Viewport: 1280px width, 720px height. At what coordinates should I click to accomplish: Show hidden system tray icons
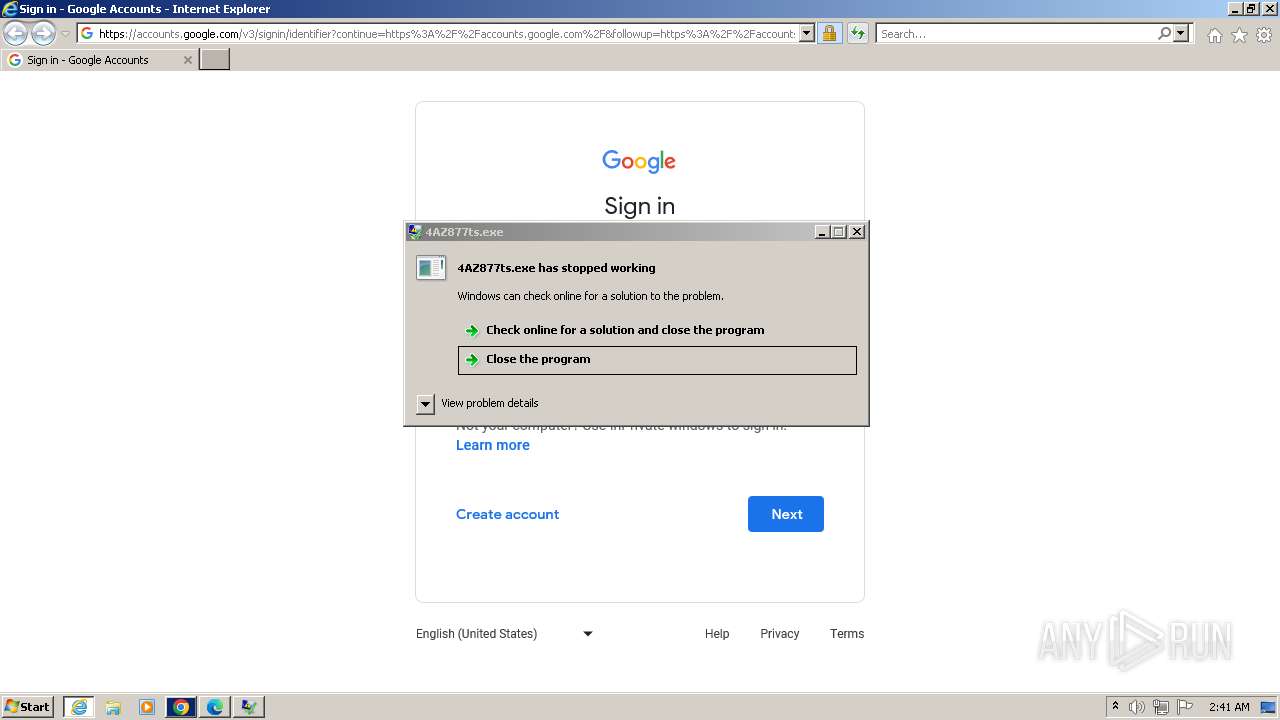click(1115, 707)
